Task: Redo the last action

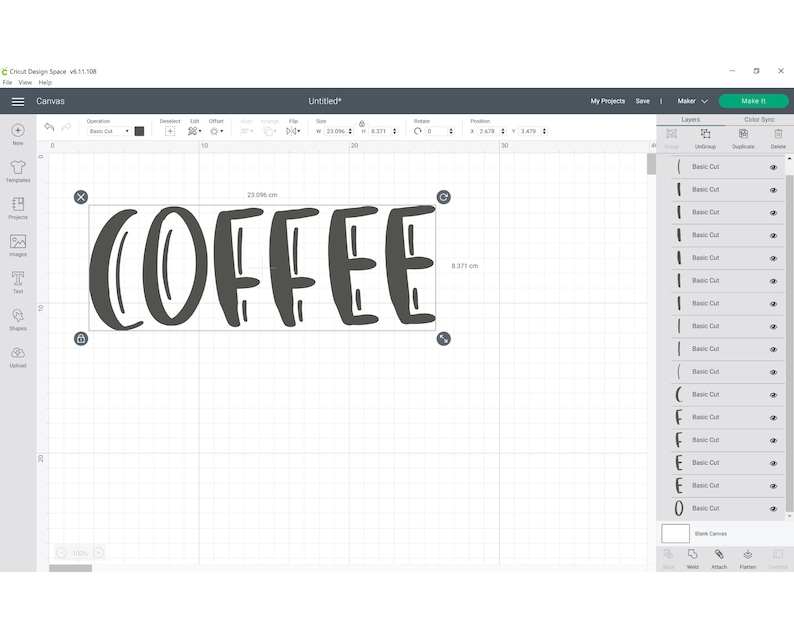Action: (x=66, y=127)
